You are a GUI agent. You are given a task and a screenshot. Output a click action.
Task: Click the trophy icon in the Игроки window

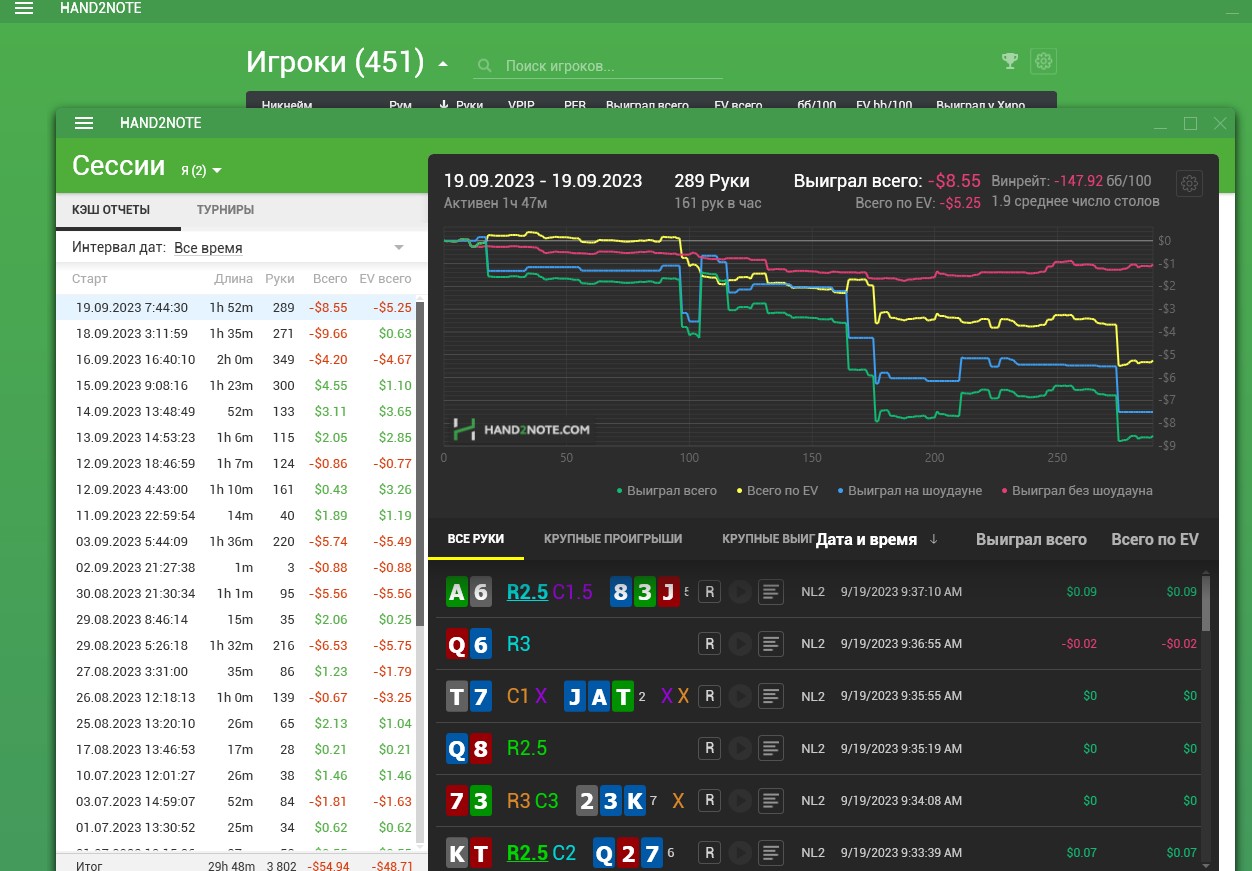point(1010,61)
